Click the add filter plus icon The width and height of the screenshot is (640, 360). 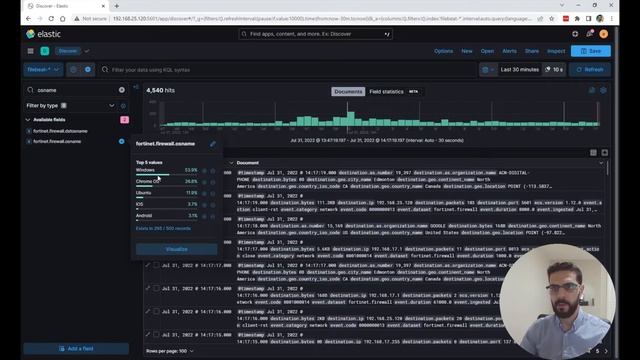pos(88,70)
